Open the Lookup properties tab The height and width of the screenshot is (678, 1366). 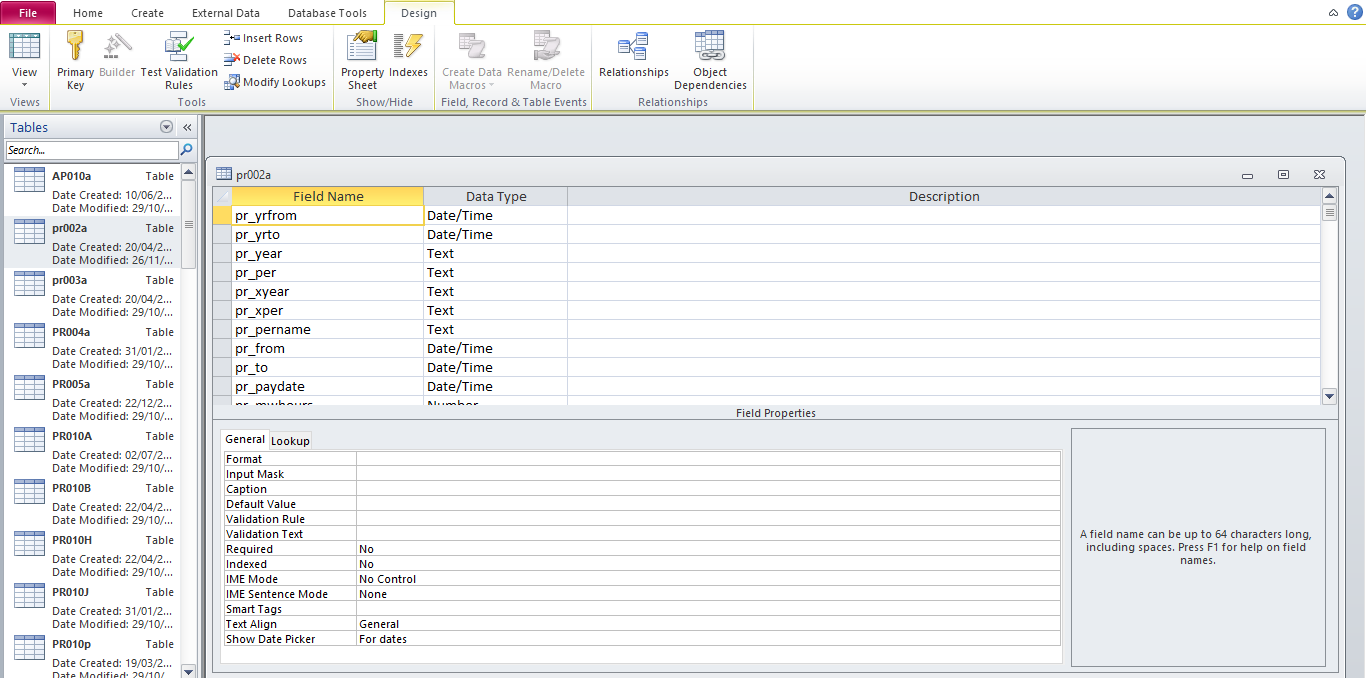click(290, 440)
